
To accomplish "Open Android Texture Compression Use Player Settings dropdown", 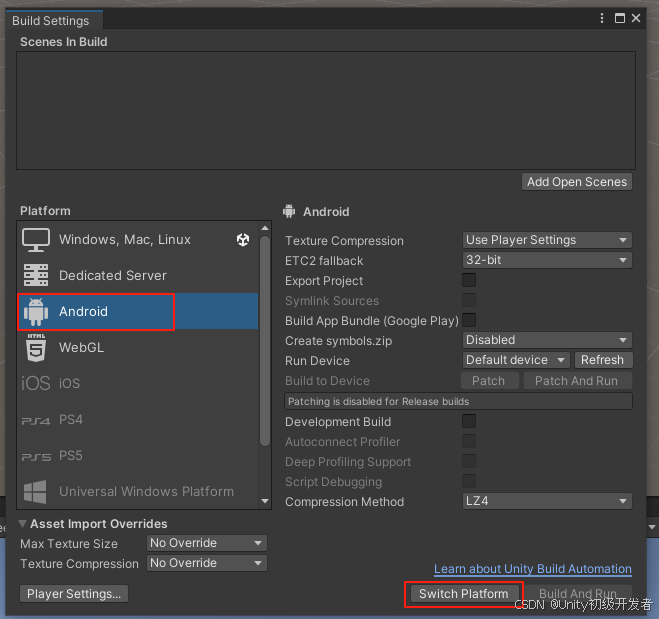I will tap(547, 240).
